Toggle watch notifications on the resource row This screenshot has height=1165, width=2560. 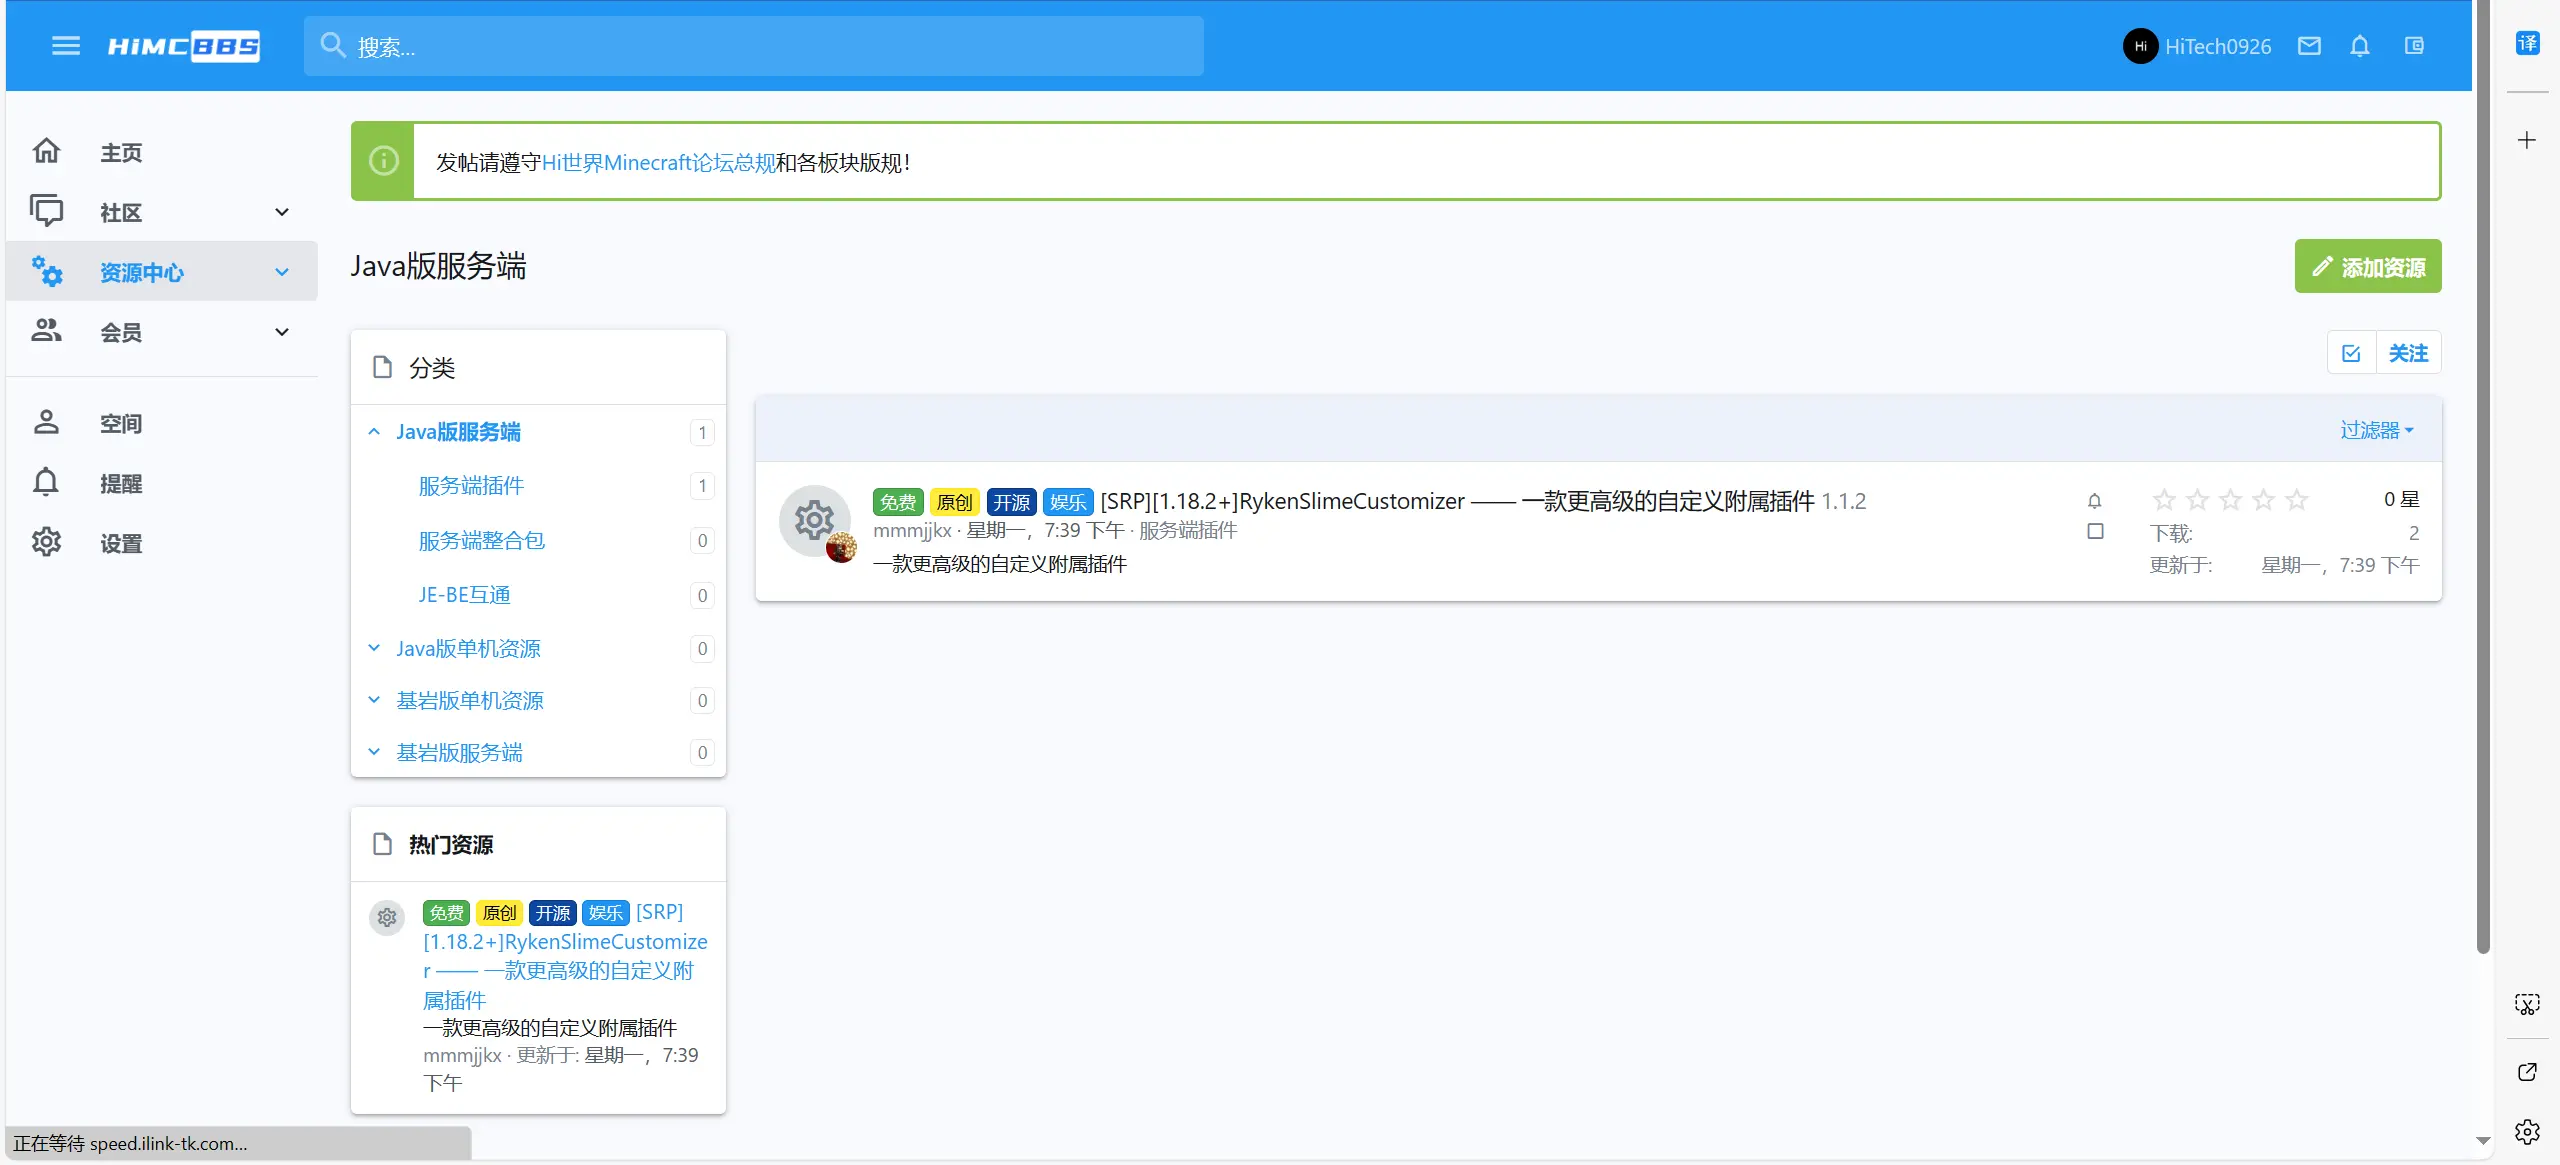pos(2094,500)
